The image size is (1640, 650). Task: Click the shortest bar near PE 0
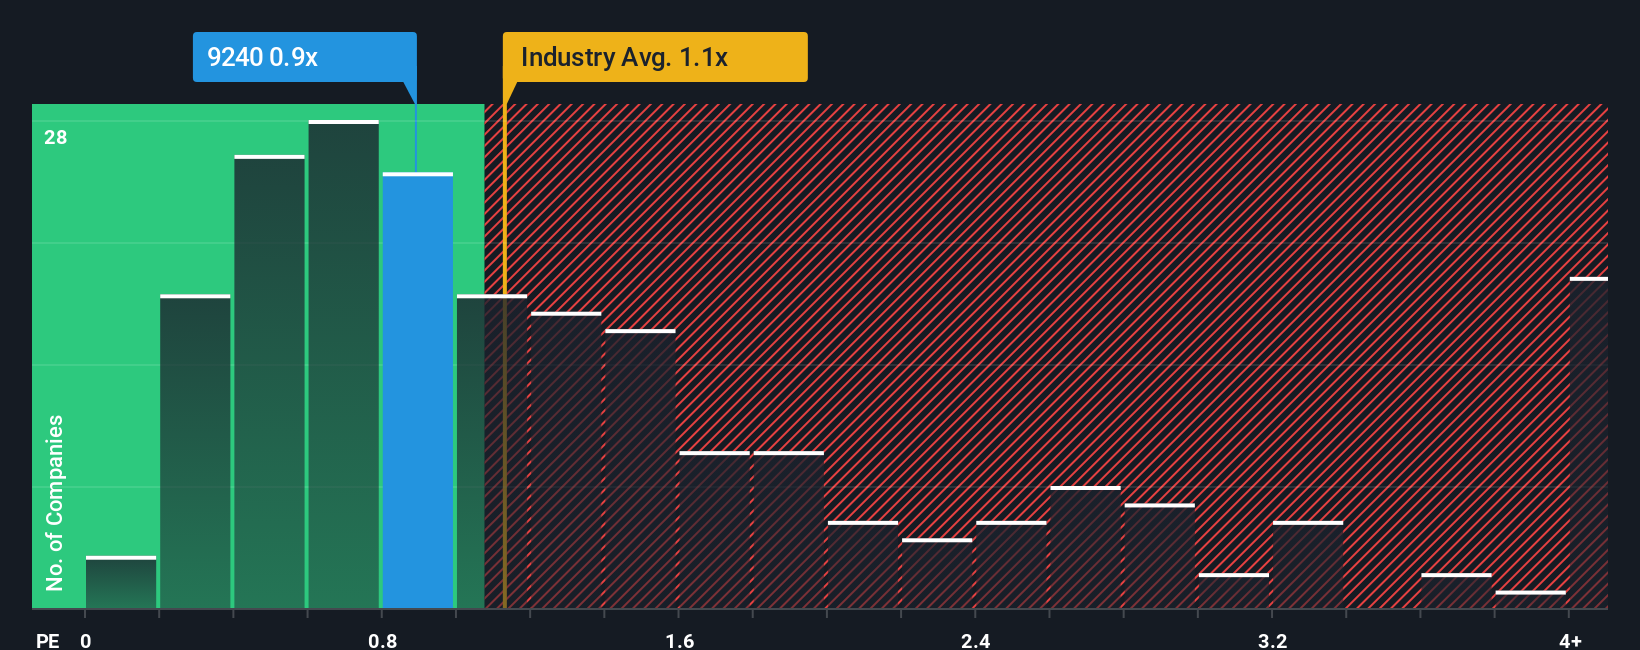[121, 583]
